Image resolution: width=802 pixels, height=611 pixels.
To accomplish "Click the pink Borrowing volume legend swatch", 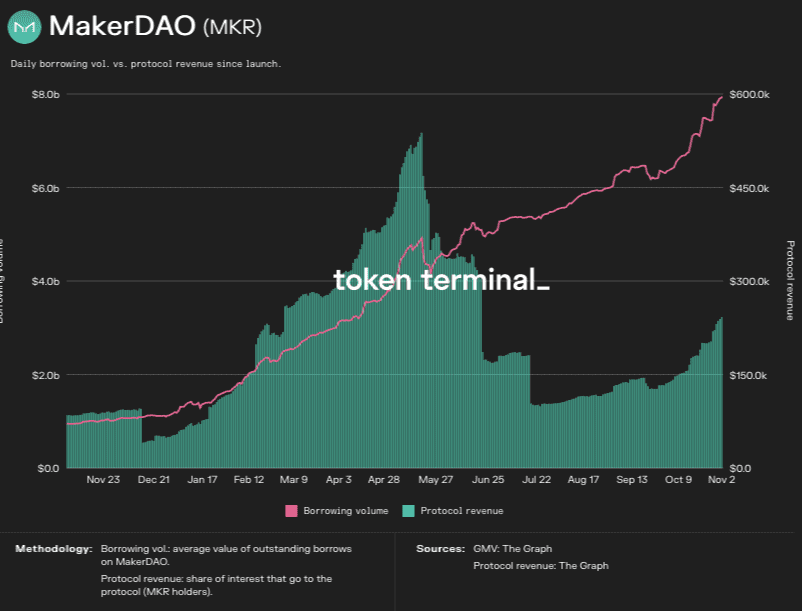I will (292, 511).
